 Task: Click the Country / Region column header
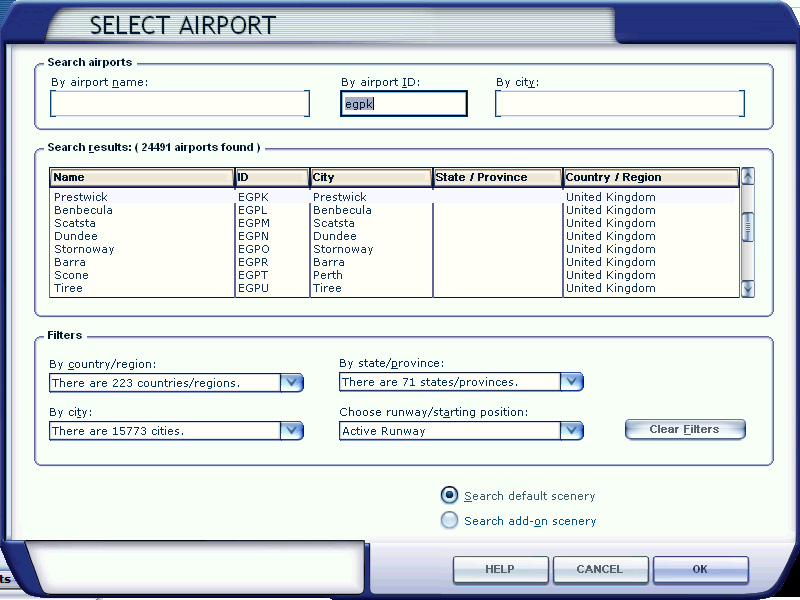tap(651, 178)
